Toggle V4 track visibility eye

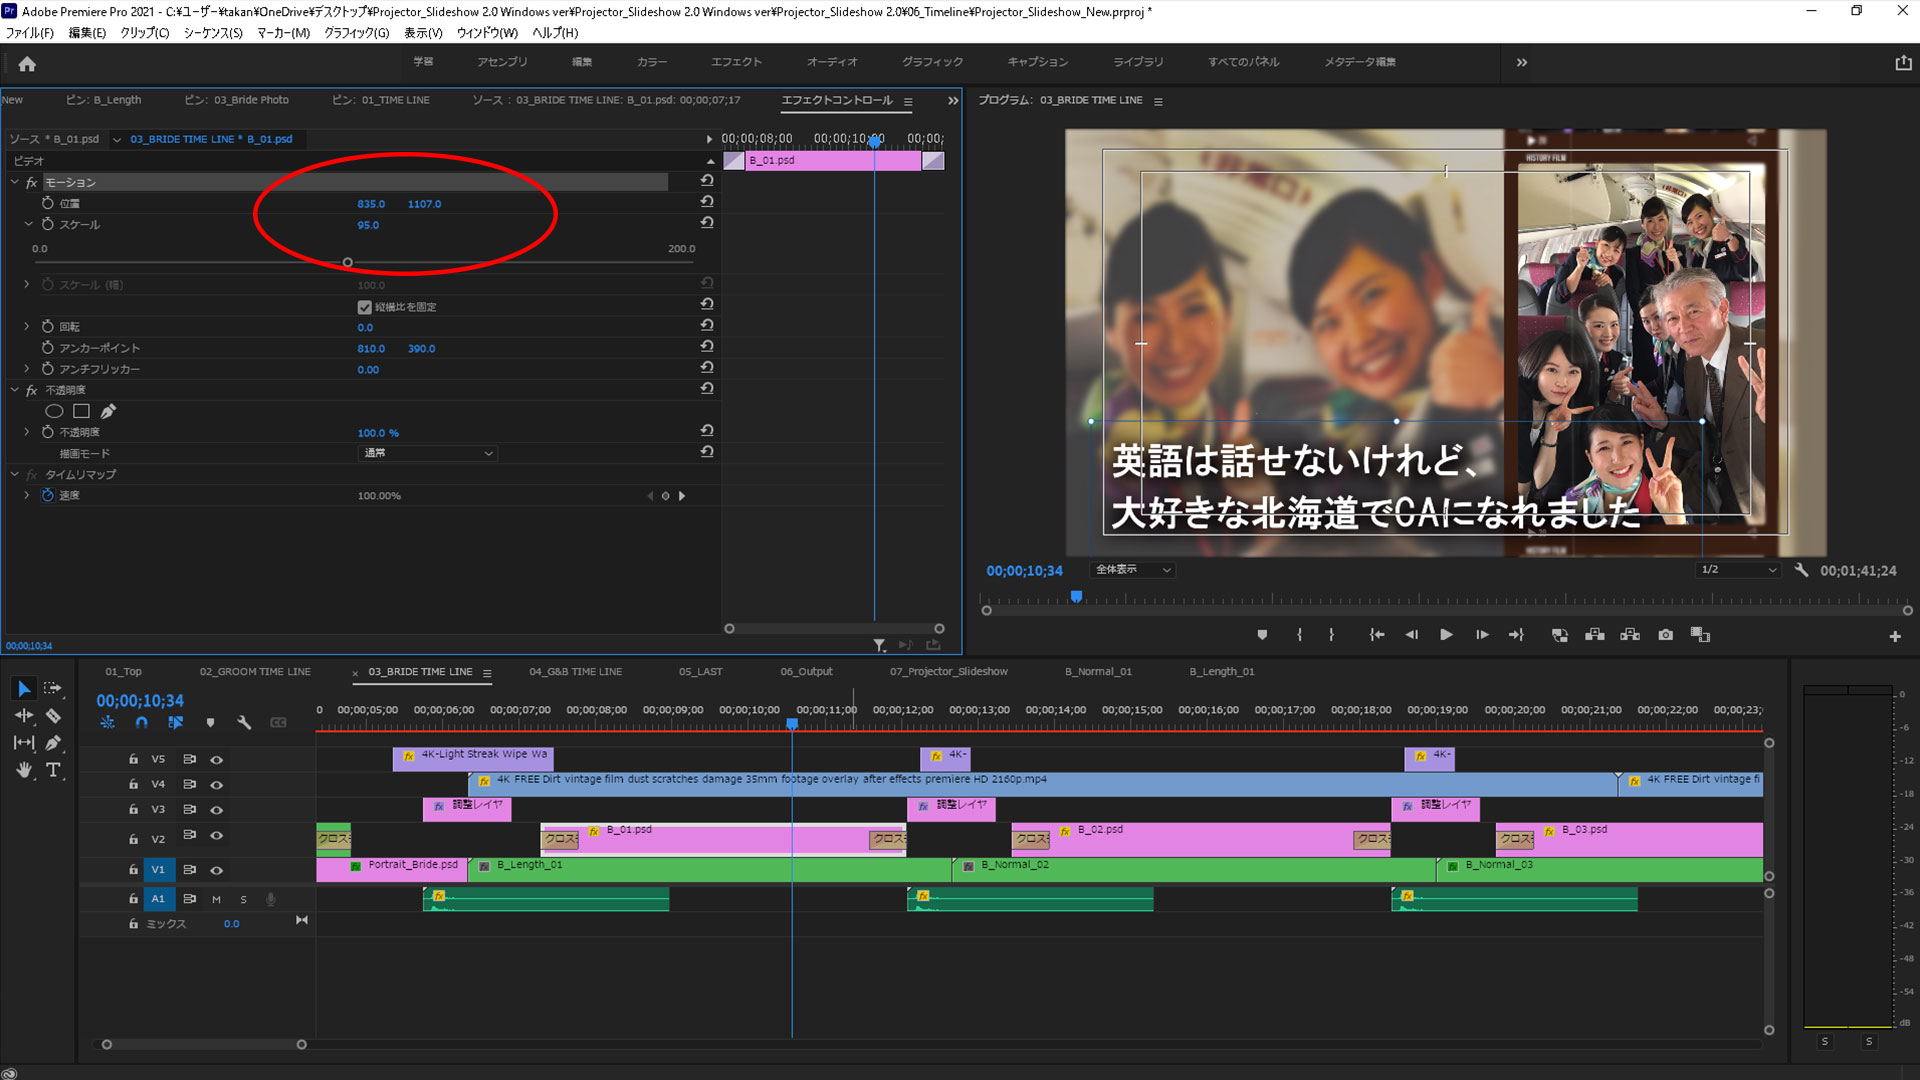[x=216, y=785]
